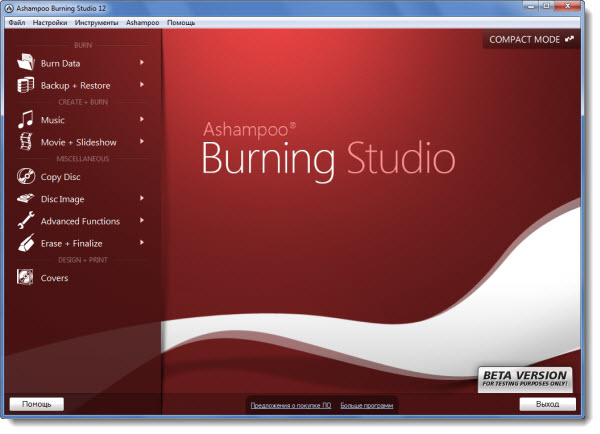Expand the Music submenu arrow
The image size is (600, 434).
click(x=142, y=119)
